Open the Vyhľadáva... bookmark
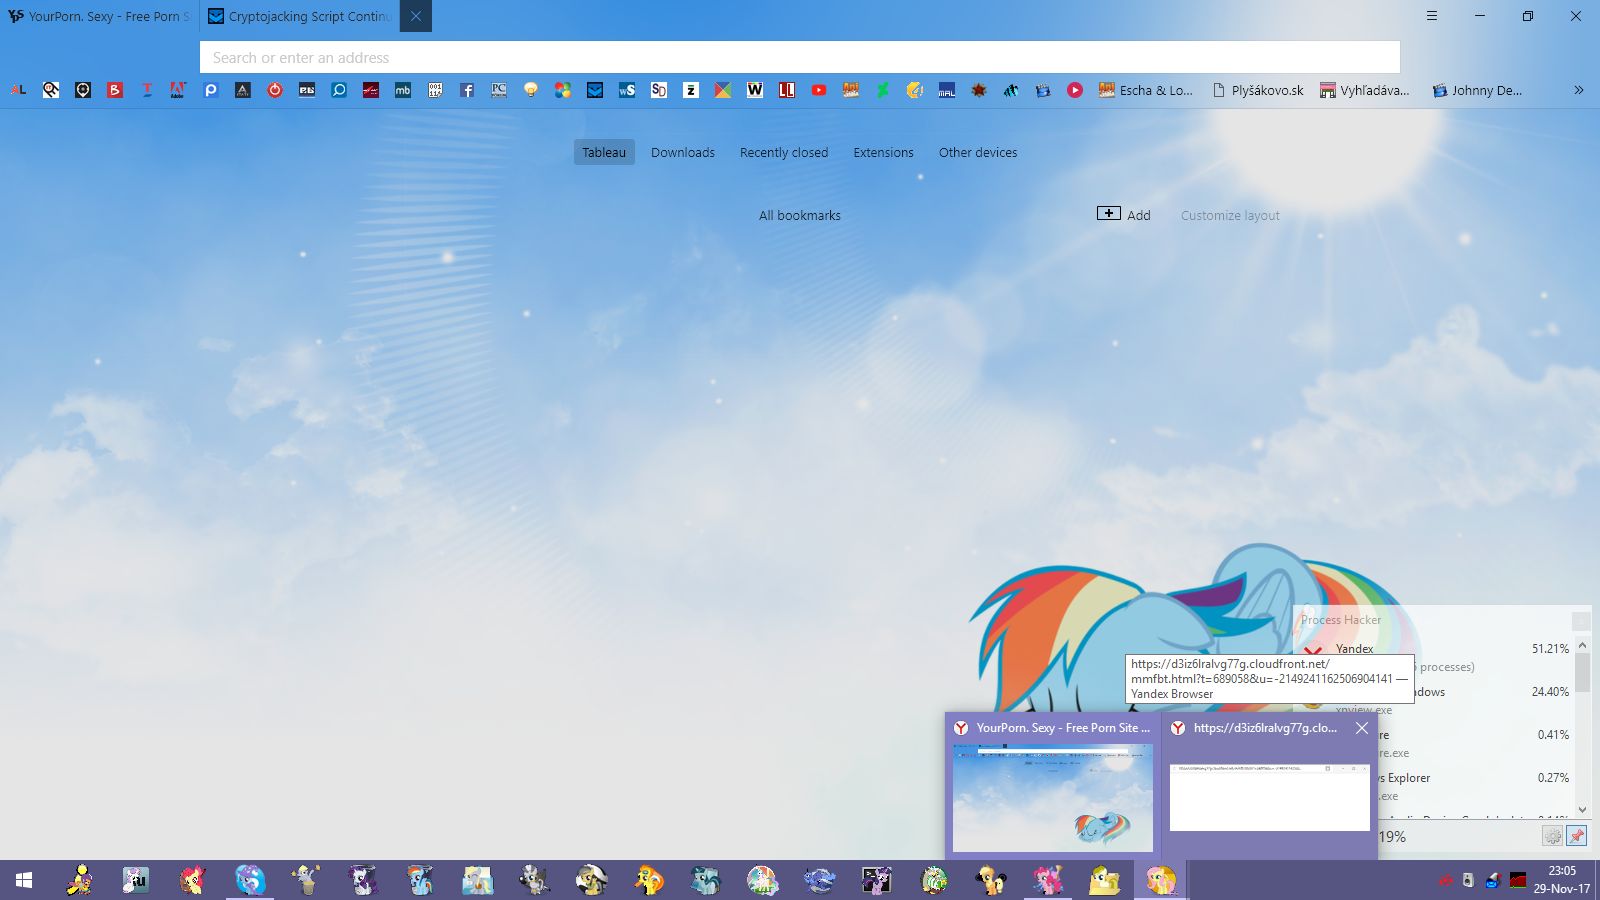Screen dimensions: 1600x900 click(x=1365, y=90)
